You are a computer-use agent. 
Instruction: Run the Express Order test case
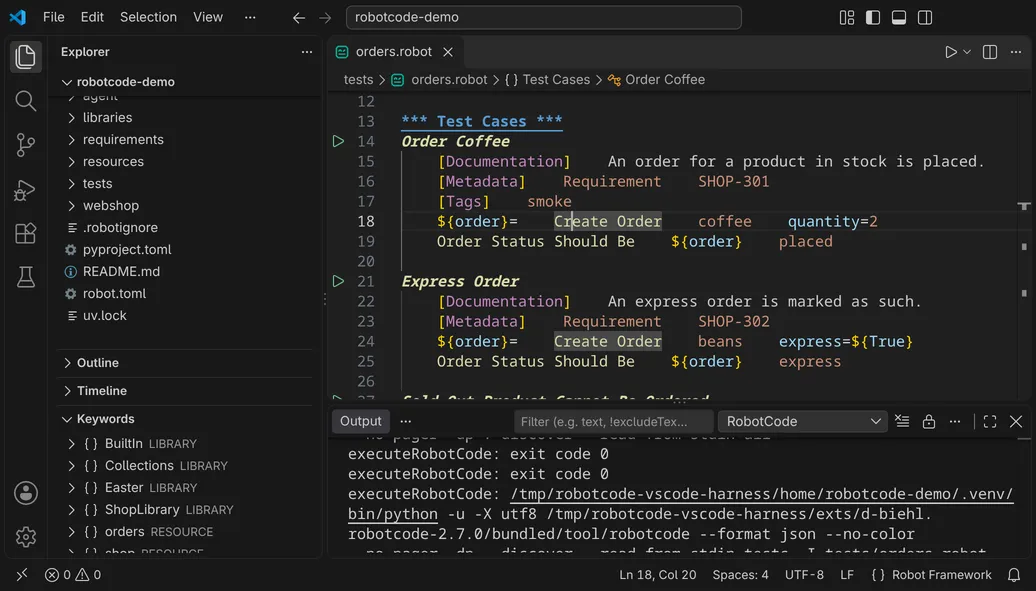click(x=338, y=281)
